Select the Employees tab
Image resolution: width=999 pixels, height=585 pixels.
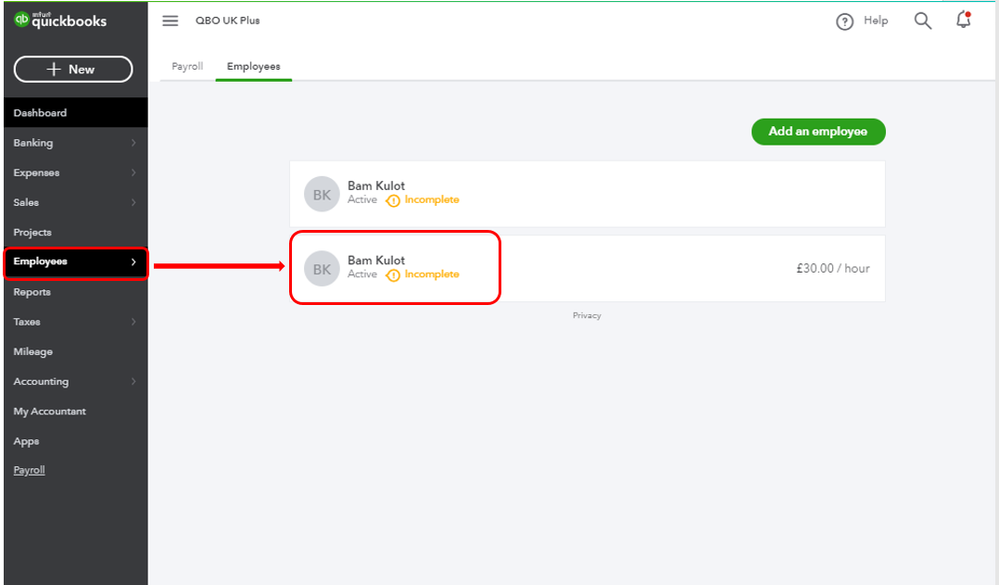click(x=253, y=67)
